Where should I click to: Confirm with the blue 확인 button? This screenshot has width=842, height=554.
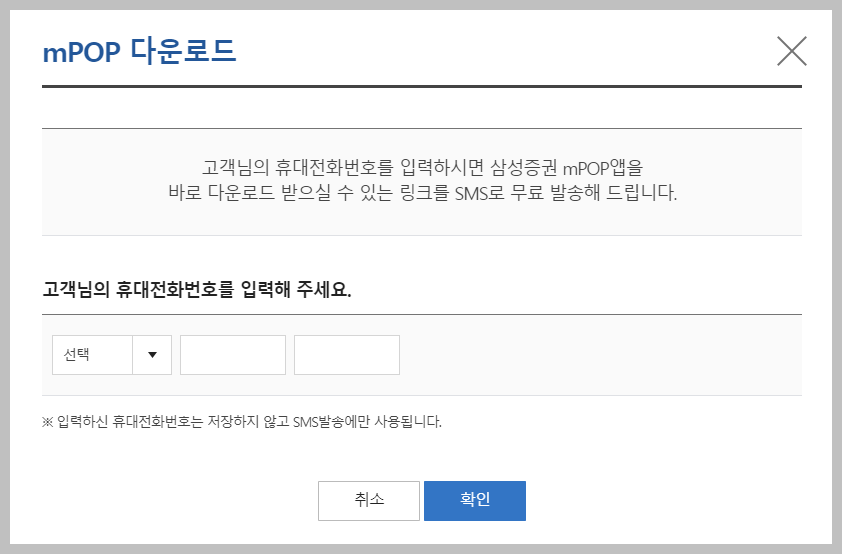[x=475, y=500]
